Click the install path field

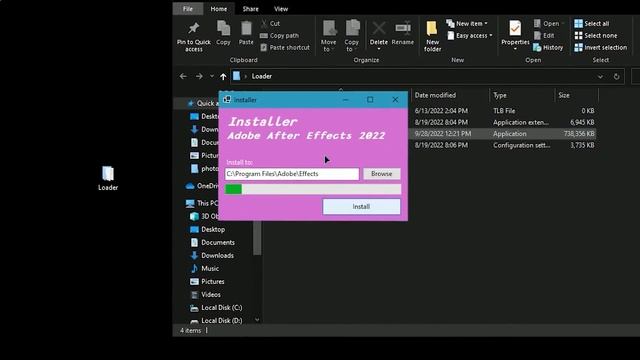coord(292,173)
